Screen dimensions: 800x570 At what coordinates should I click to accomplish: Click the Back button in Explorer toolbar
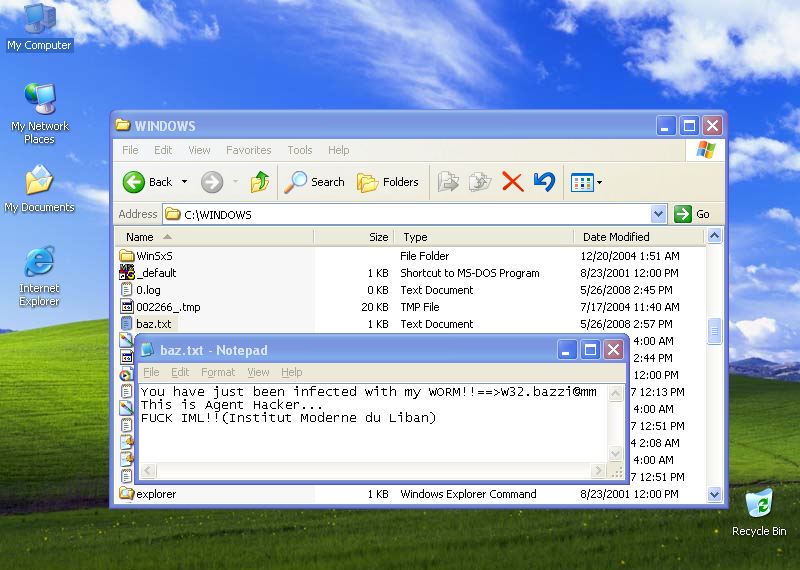(148, 182)
